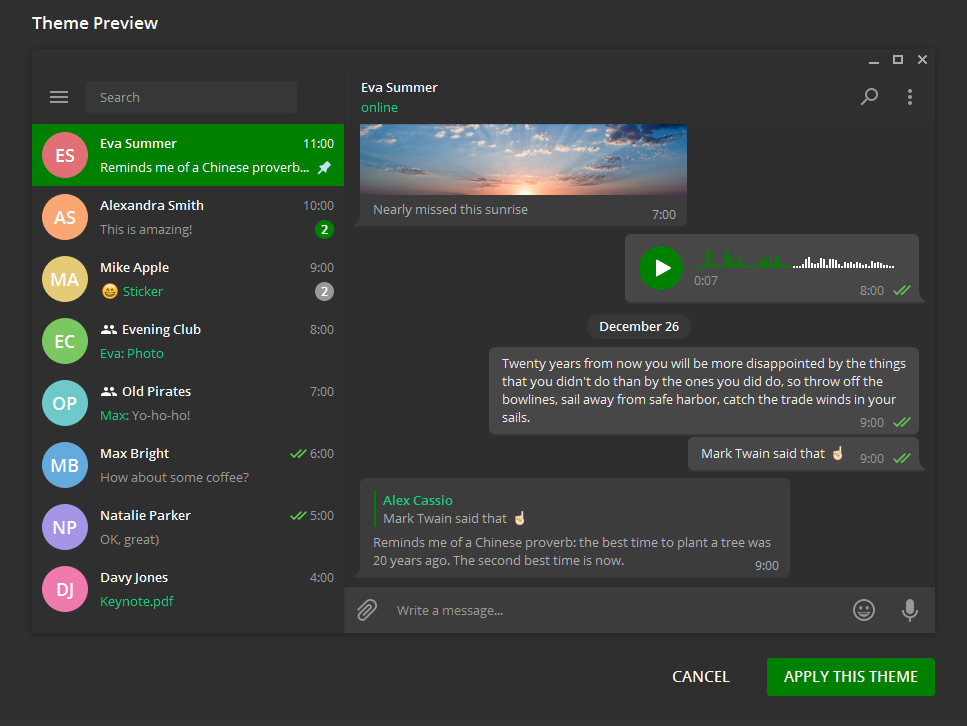Select Mike Apple conversation

click(188, 279)
